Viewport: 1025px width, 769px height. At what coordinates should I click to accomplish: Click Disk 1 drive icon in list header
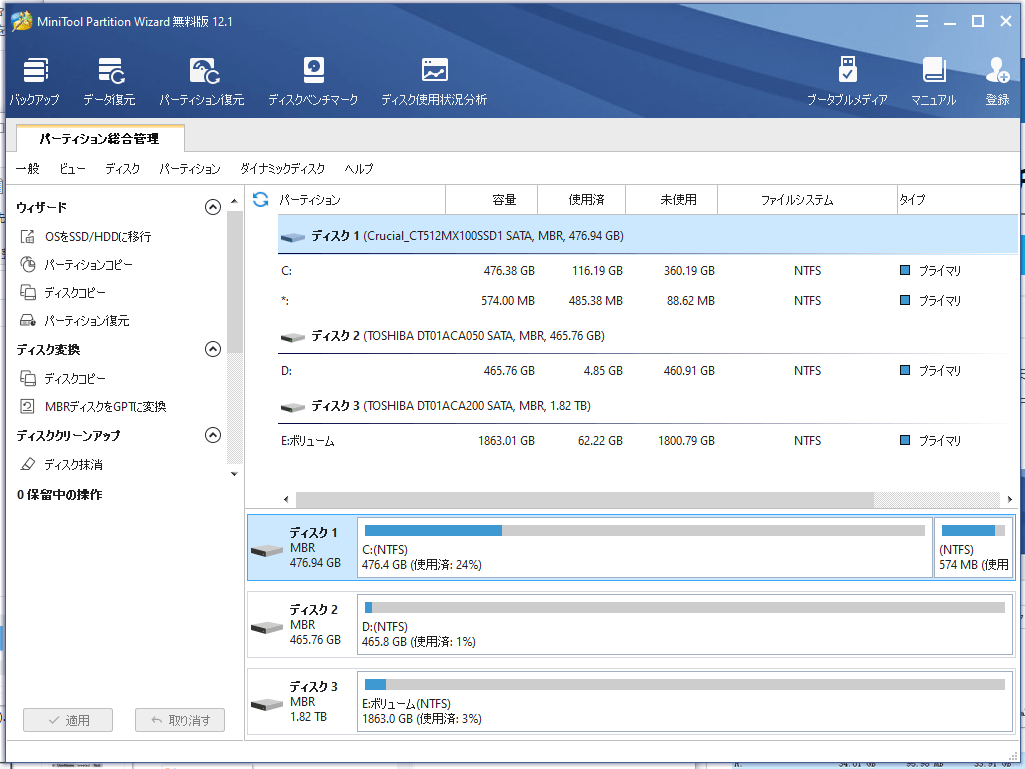pos(293,237)
